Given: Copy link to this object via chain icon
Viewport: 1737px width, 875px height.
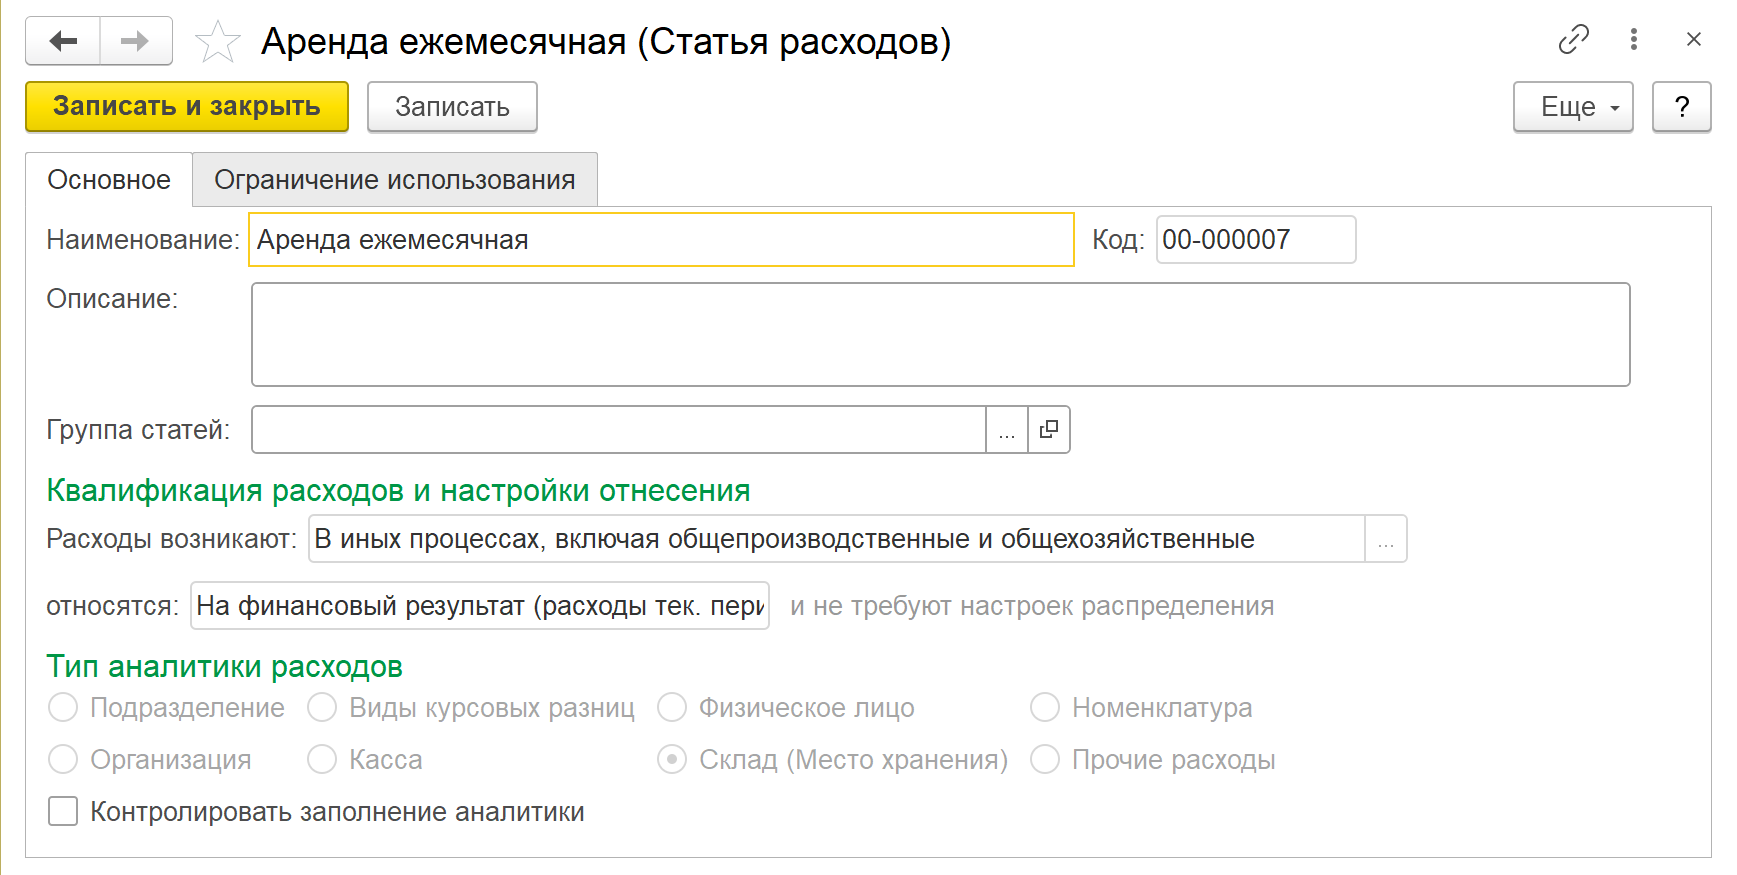Looking at the screenshot, I should [1573, 40].
